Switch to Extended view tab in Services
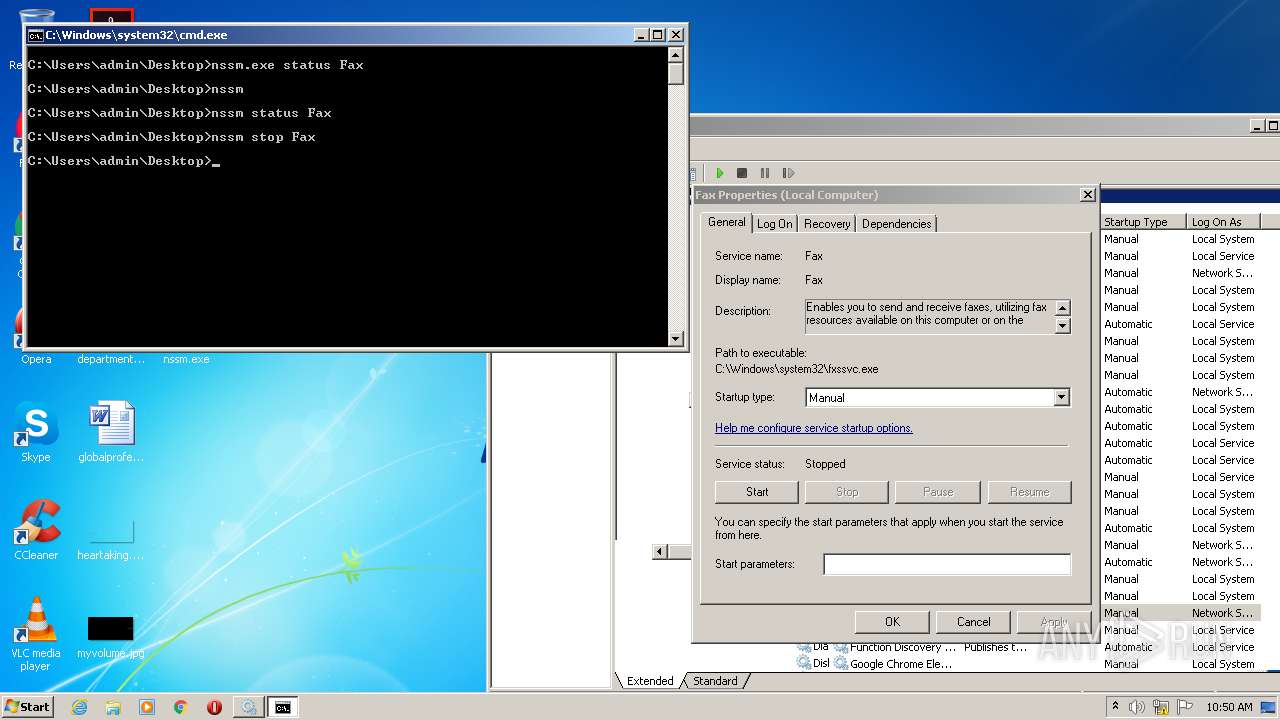Viewport: 1280px width, 720px height. (650, 681)
